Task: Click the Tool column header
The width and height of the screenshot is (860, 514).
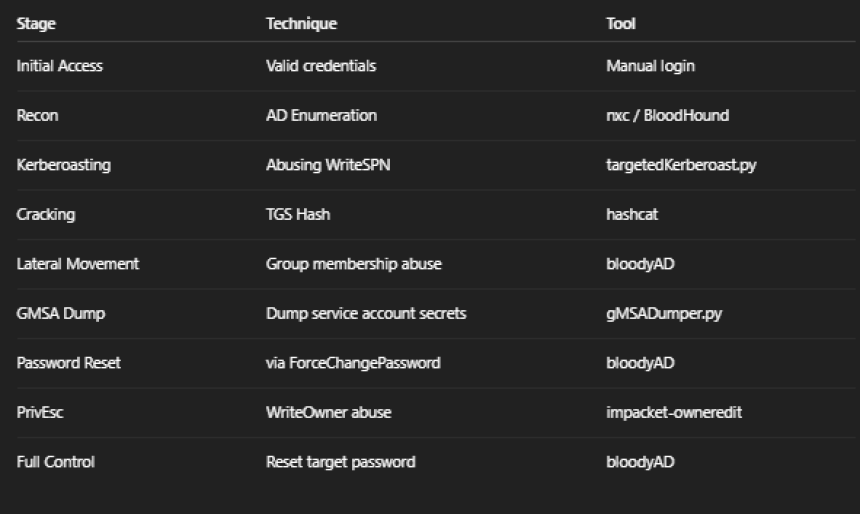Action: point(620,23)
